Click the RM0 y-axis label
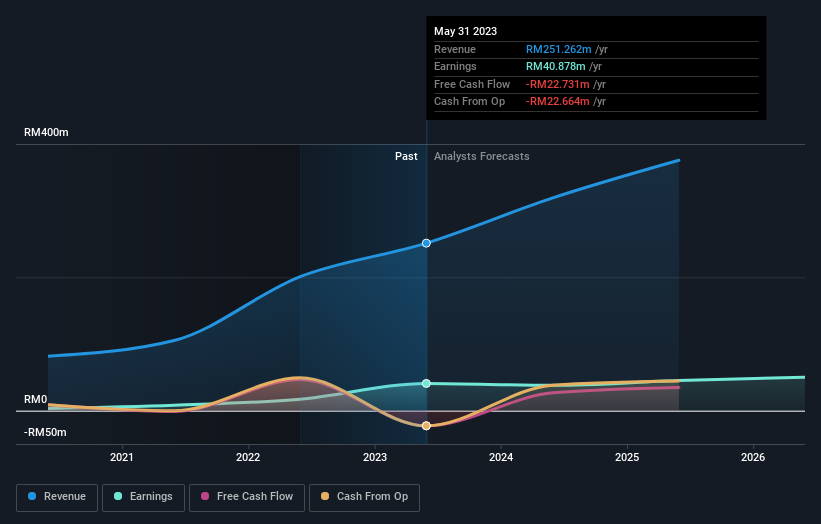 click(x=36, y=399)
